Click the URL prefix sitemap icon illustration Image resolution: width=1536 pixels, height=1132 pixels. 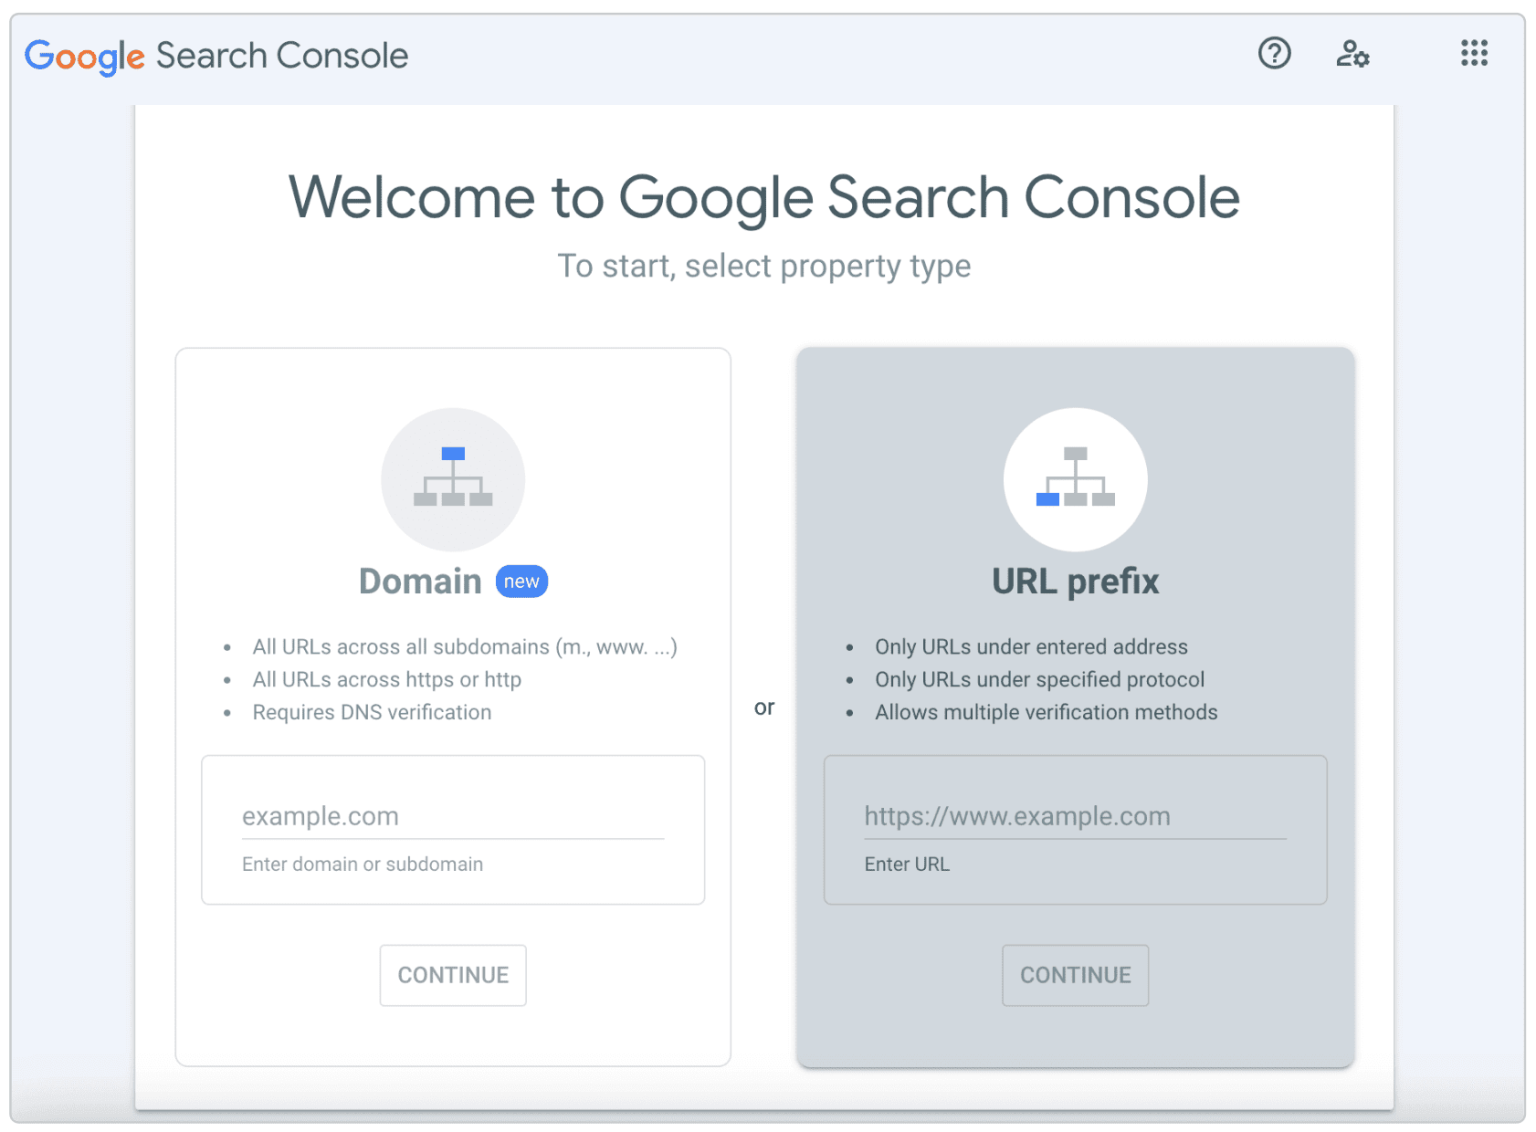1075,479
